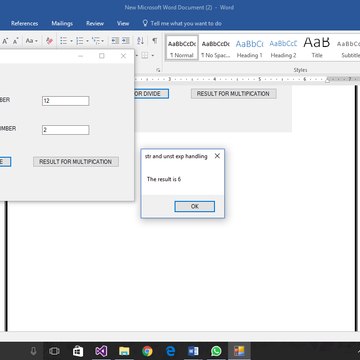Click the Borders icon in ribbon
360x360 pixels.
145,55
